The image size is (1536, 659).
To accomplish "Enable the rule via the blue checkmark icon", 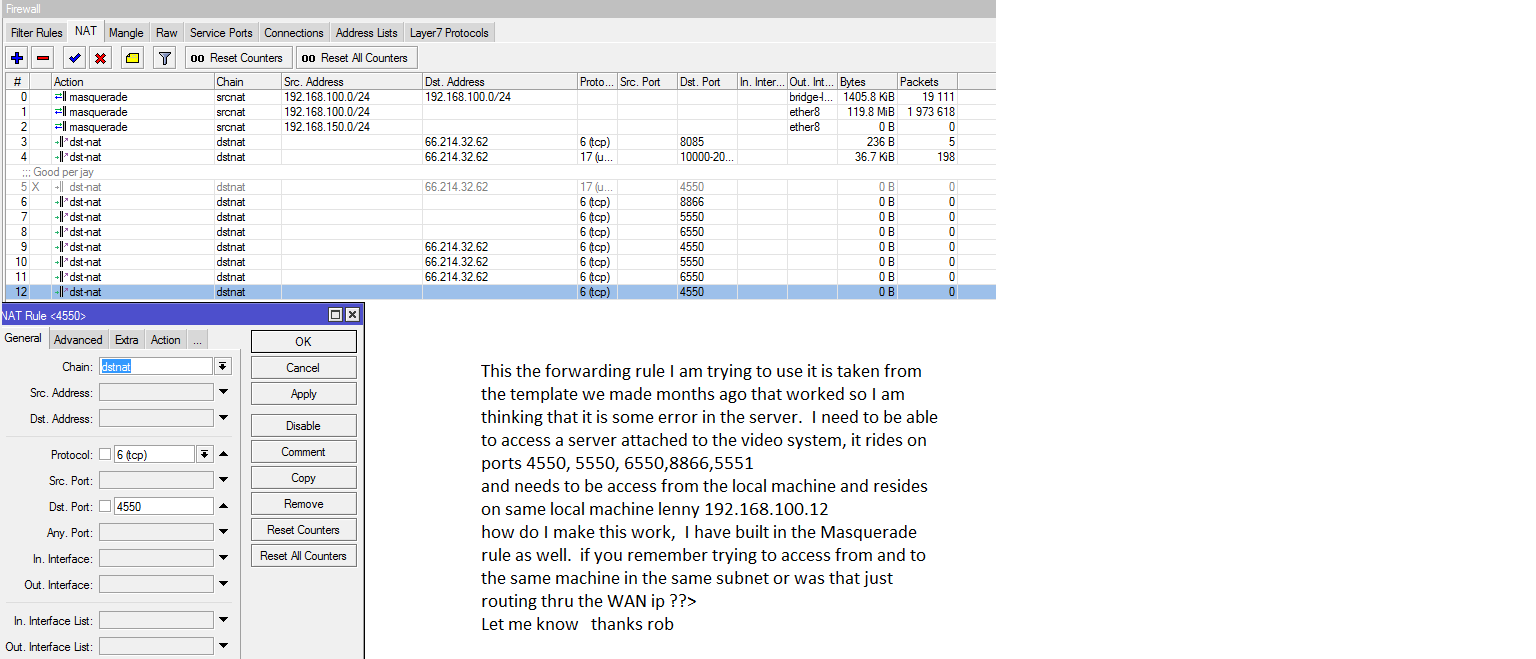I will point(73,57).
